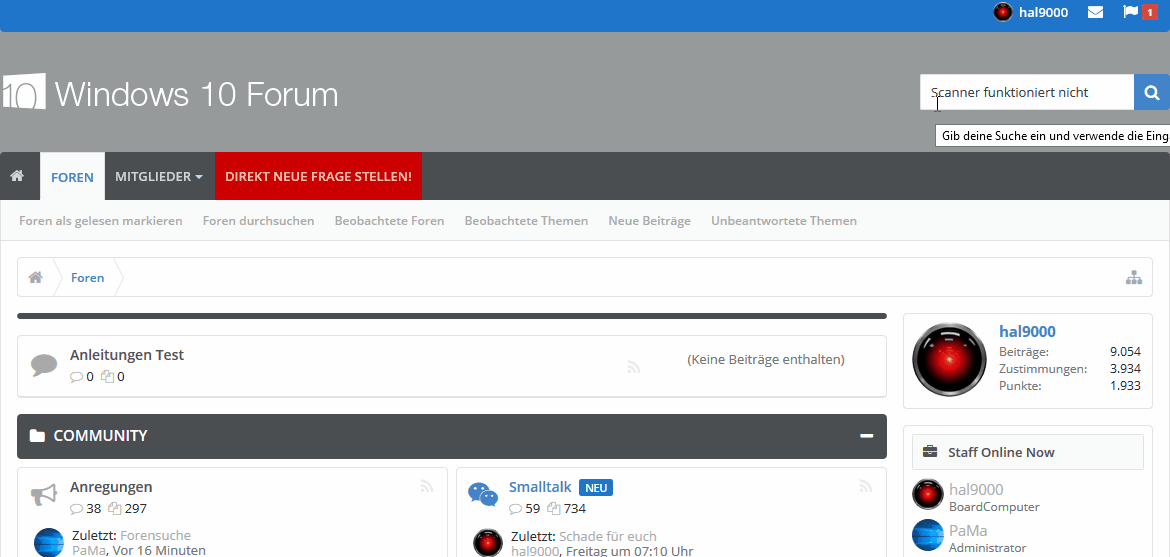The width and height of the screenshot is (1170, 557).
Task: Click the Smalltalk chat bubbles icon
Action: (483, 494)
